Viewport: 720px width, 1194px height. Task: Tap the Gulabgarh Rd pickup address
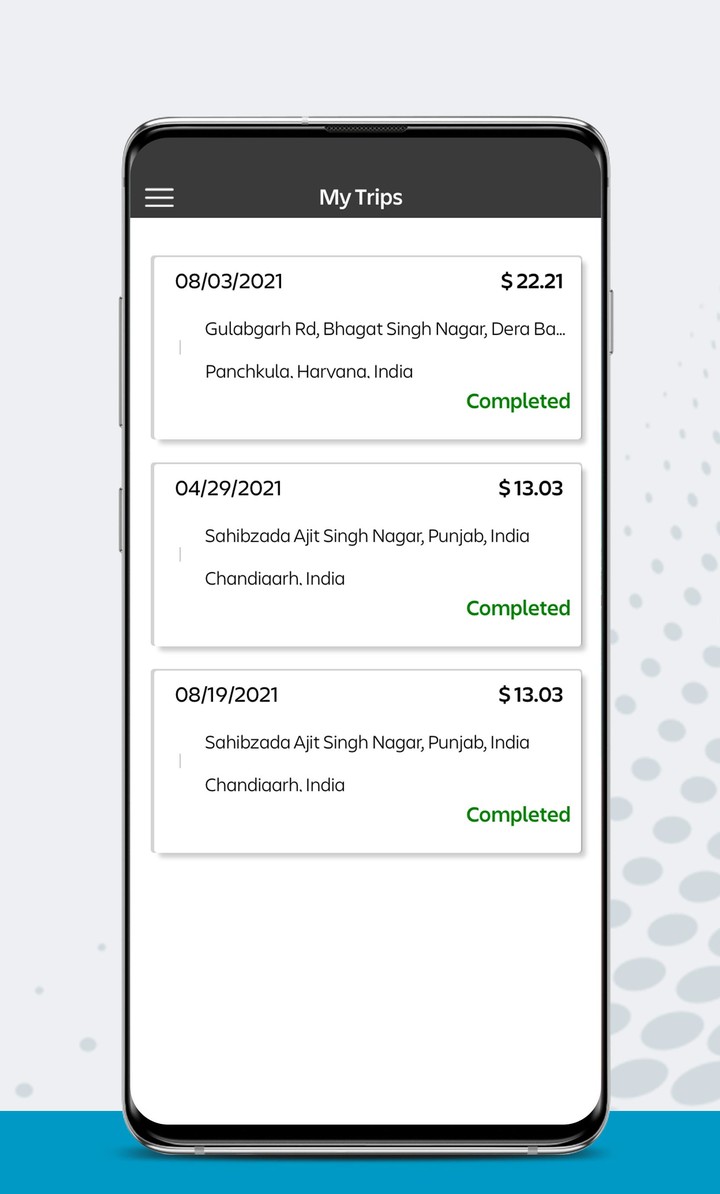click(x=385, y=329)
